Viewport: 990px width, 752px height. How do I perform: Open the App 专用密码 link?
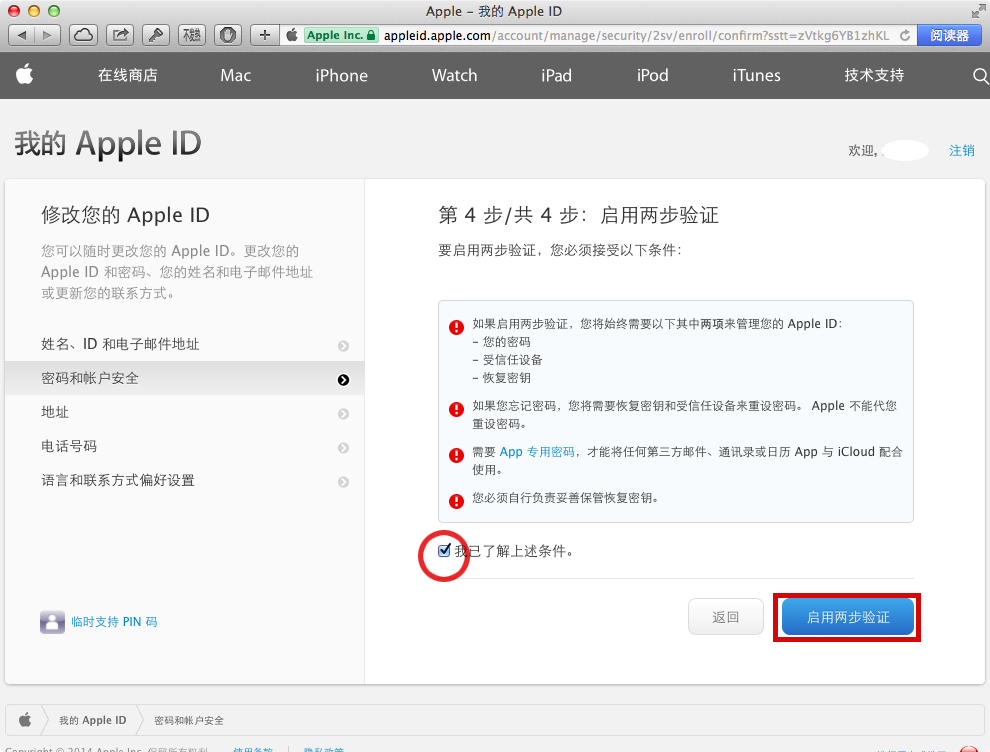pos(537,451)
